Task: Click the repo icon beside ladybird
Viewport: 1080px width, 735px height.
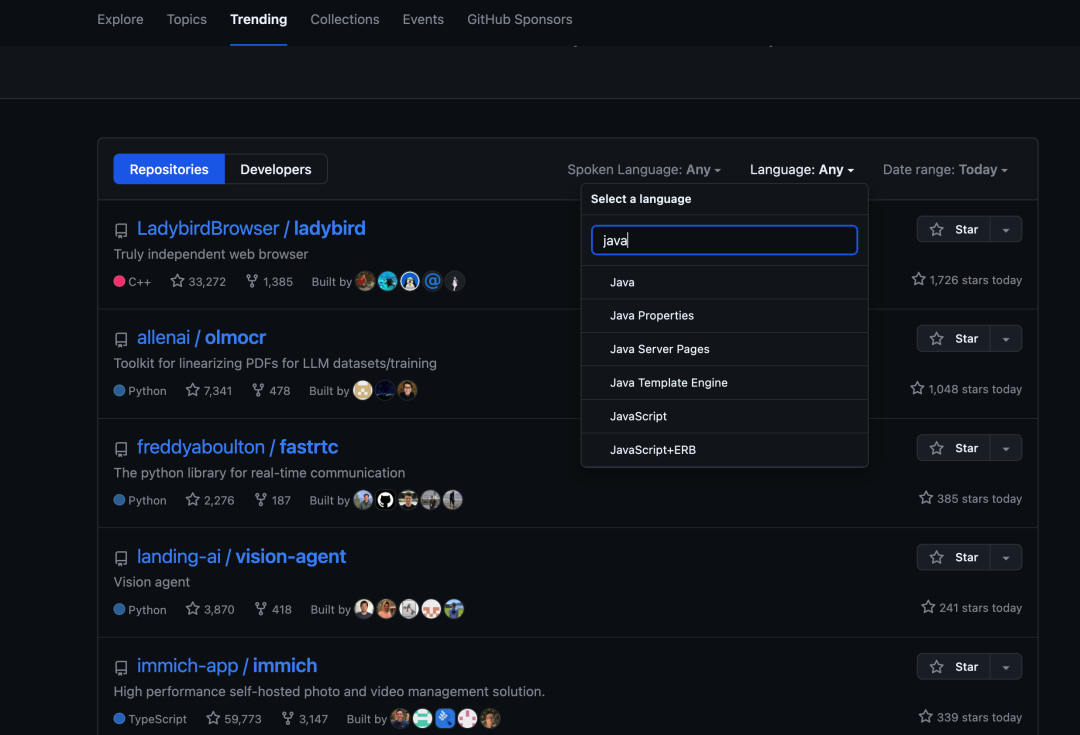Action: tap(121, 230)
